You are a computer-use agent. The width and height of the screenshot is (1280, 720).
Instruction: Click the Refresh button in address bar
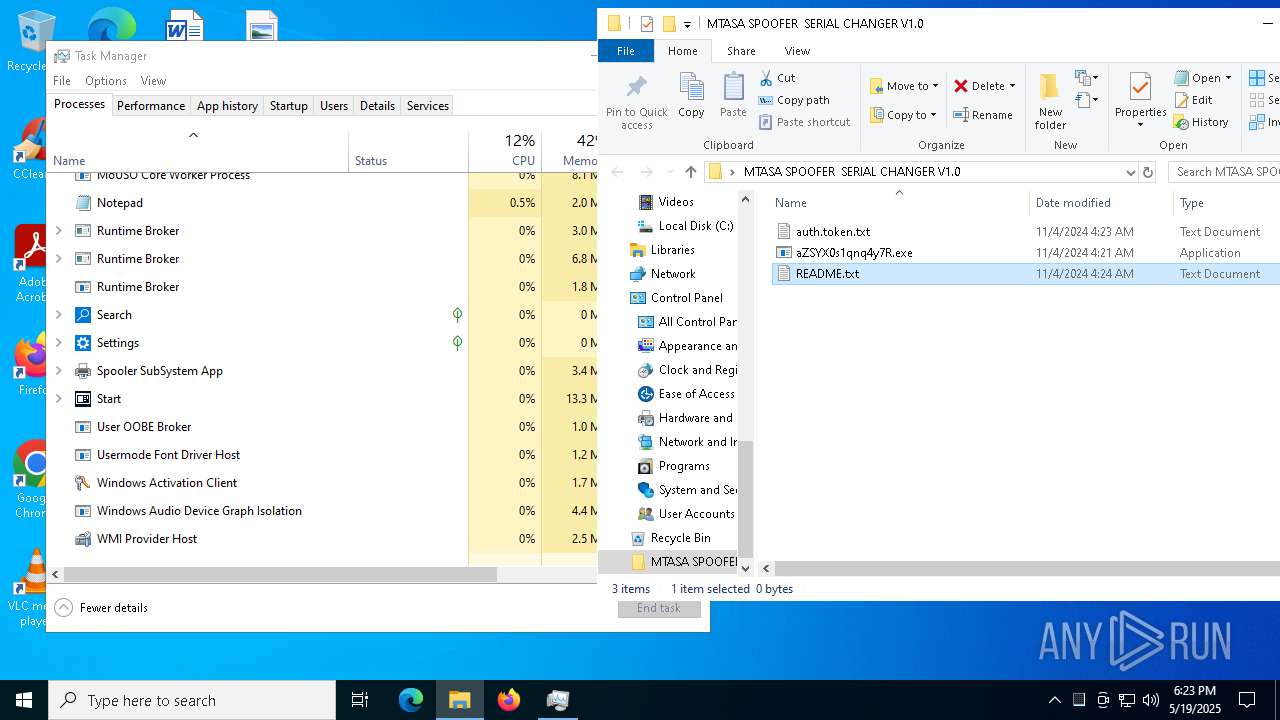click(1148, 172)
